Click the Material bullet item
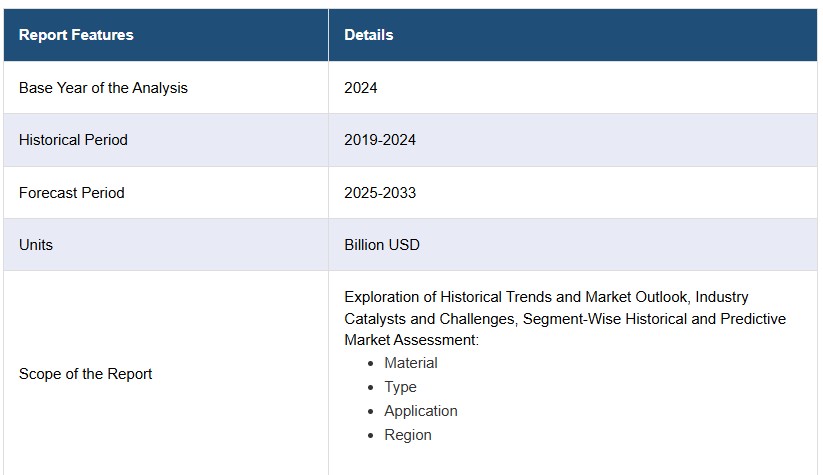 coord(411,363)
